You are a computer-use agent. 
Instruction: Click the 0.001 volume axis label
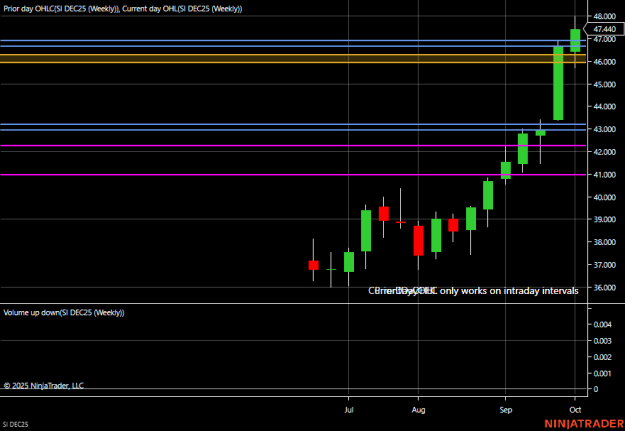pyautogui.click(x=602, y=374)
